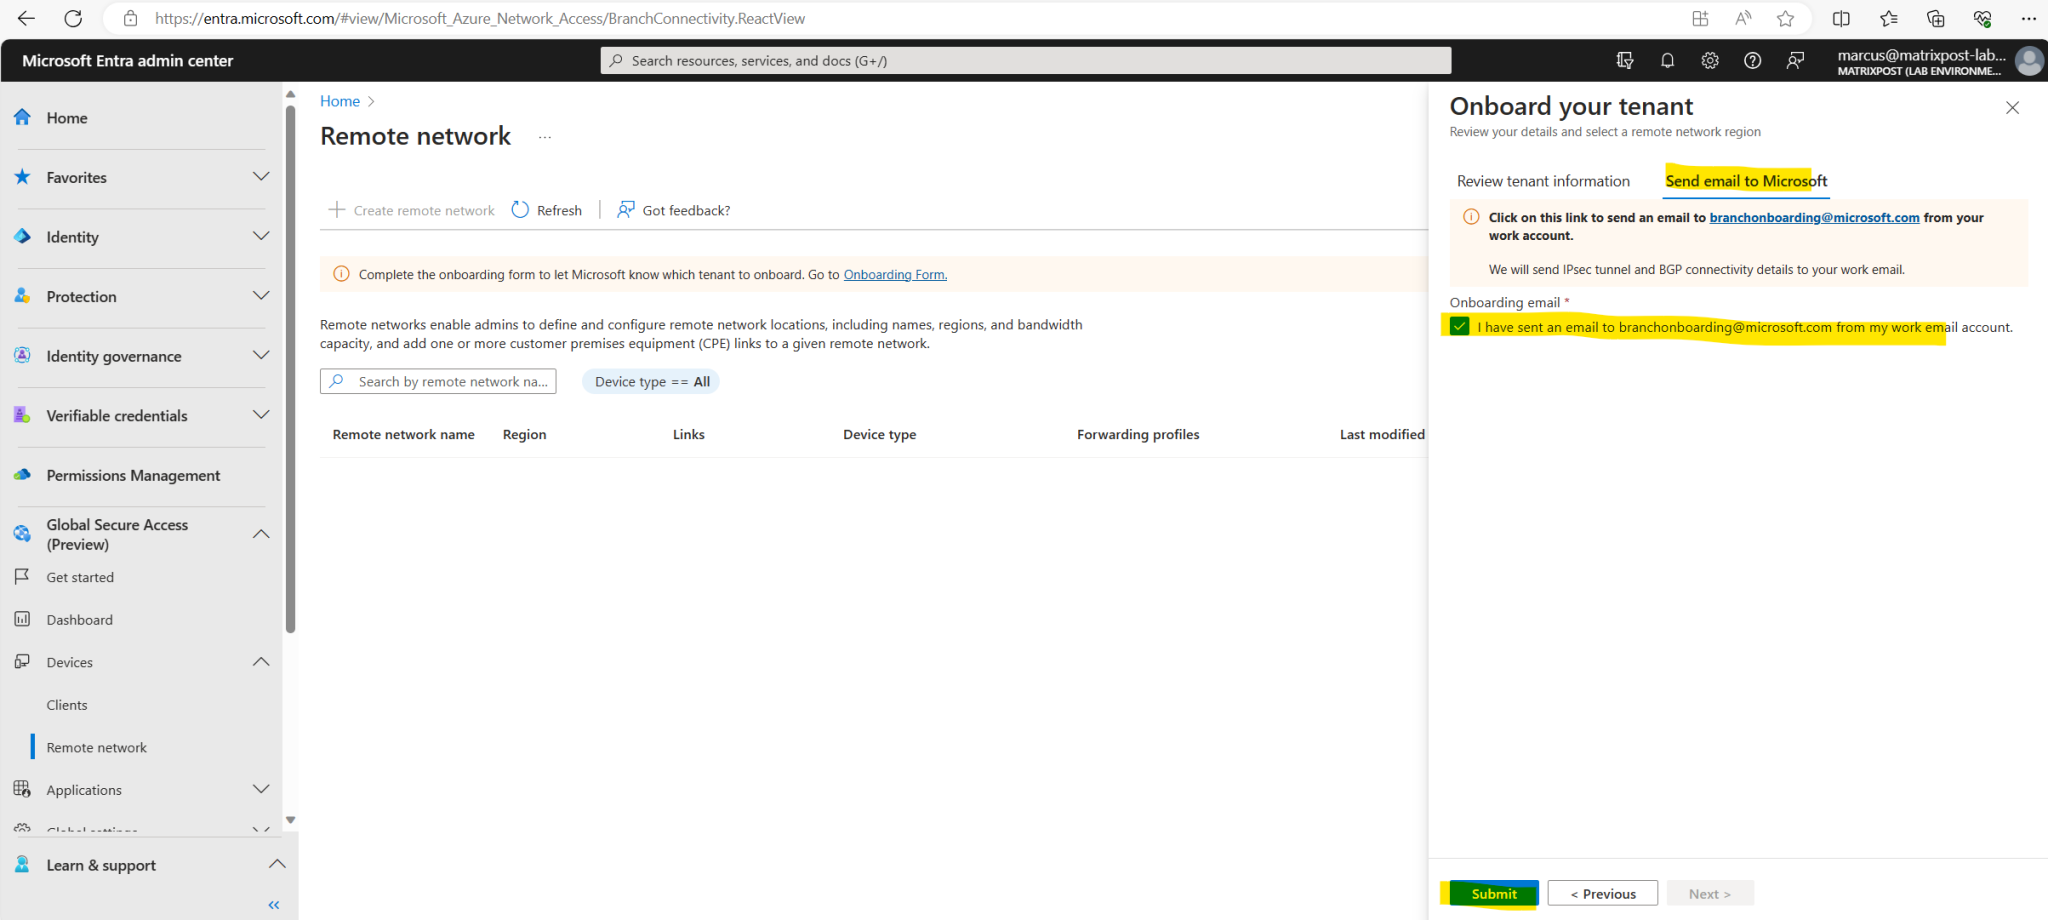The image size is (2048, 920).
Task: Open the settings gear in top bar
Action: (1710, 60)
